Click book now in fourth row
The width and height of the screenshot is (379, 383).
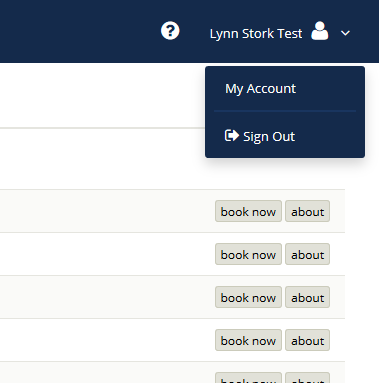(248, 340)
